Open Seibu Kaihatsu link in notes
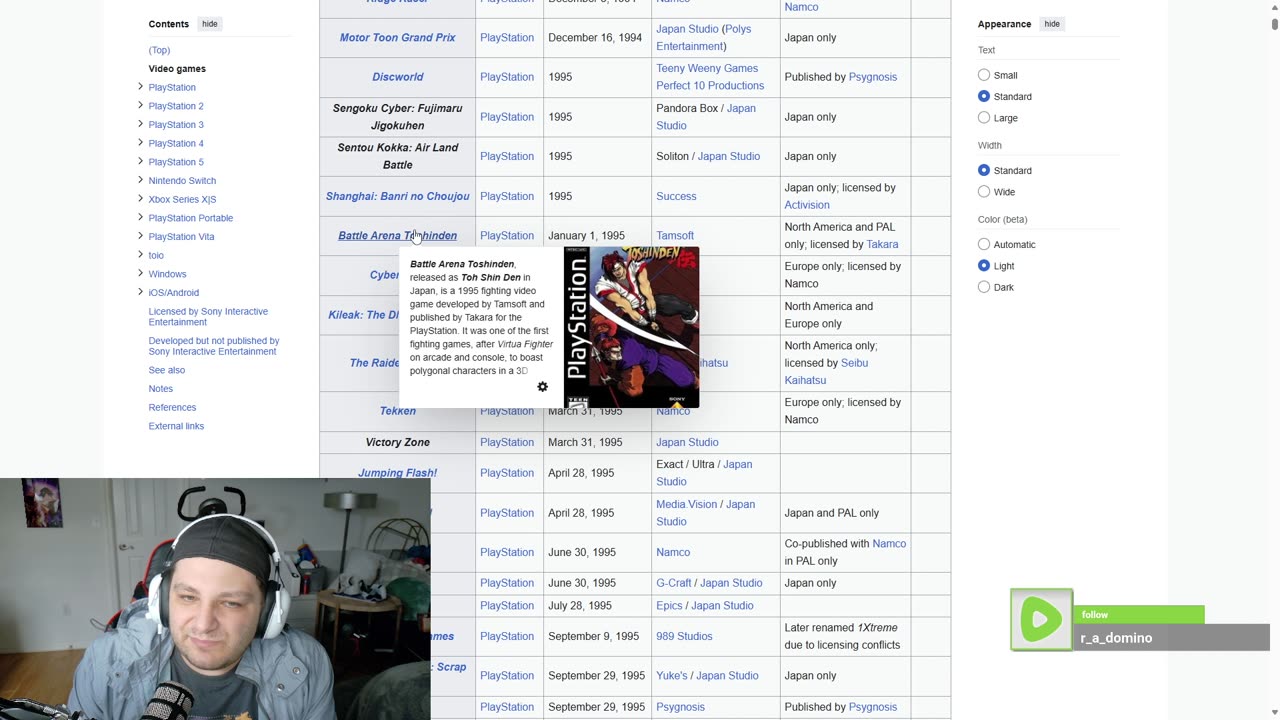Viewport: 1280px width, 720px height. click(x=826, y=372)
